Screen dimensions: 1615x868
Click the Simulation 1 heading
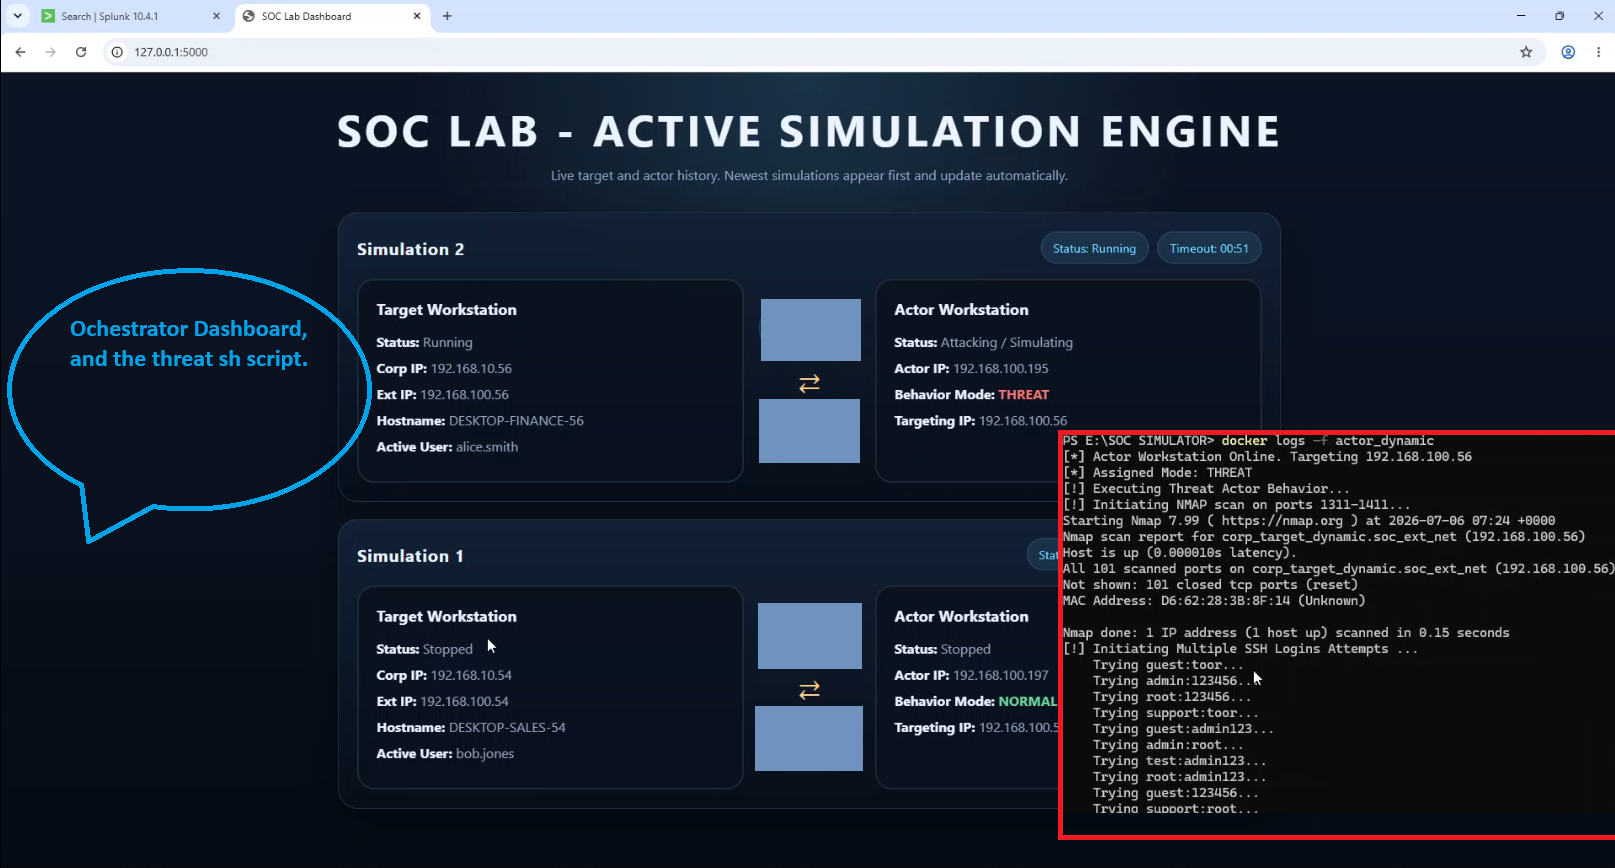(410, 556)
